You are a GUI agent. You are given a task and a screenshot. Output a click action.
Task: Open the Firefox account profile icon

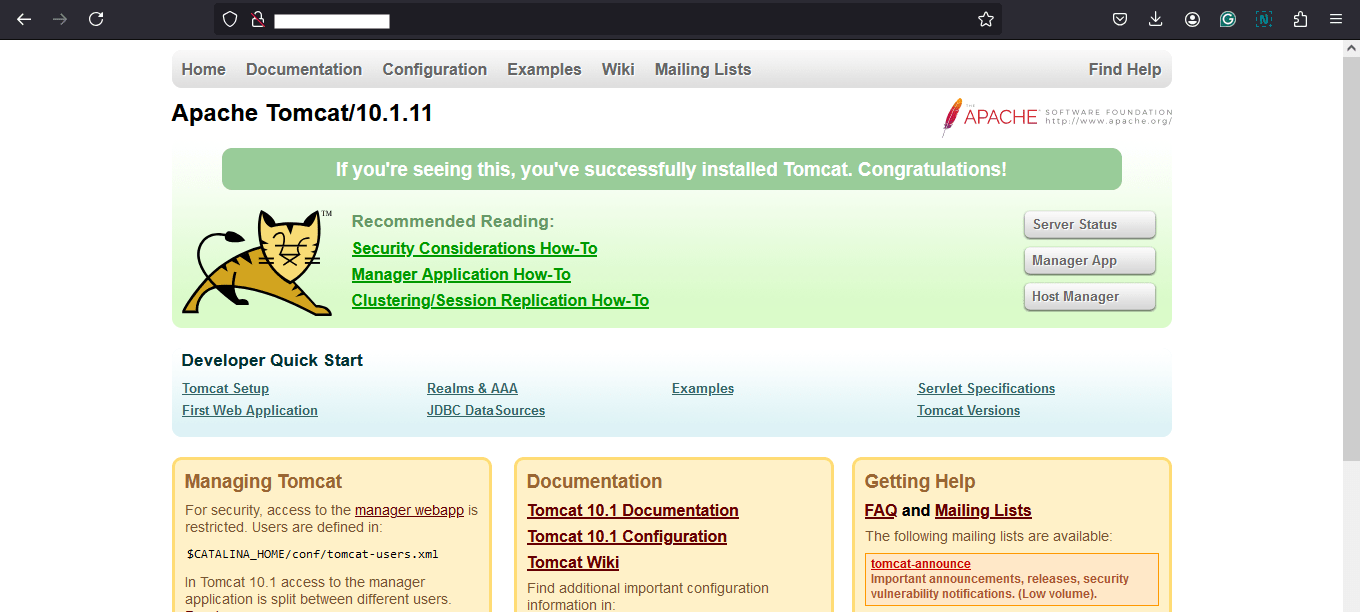click(1192, 19)
